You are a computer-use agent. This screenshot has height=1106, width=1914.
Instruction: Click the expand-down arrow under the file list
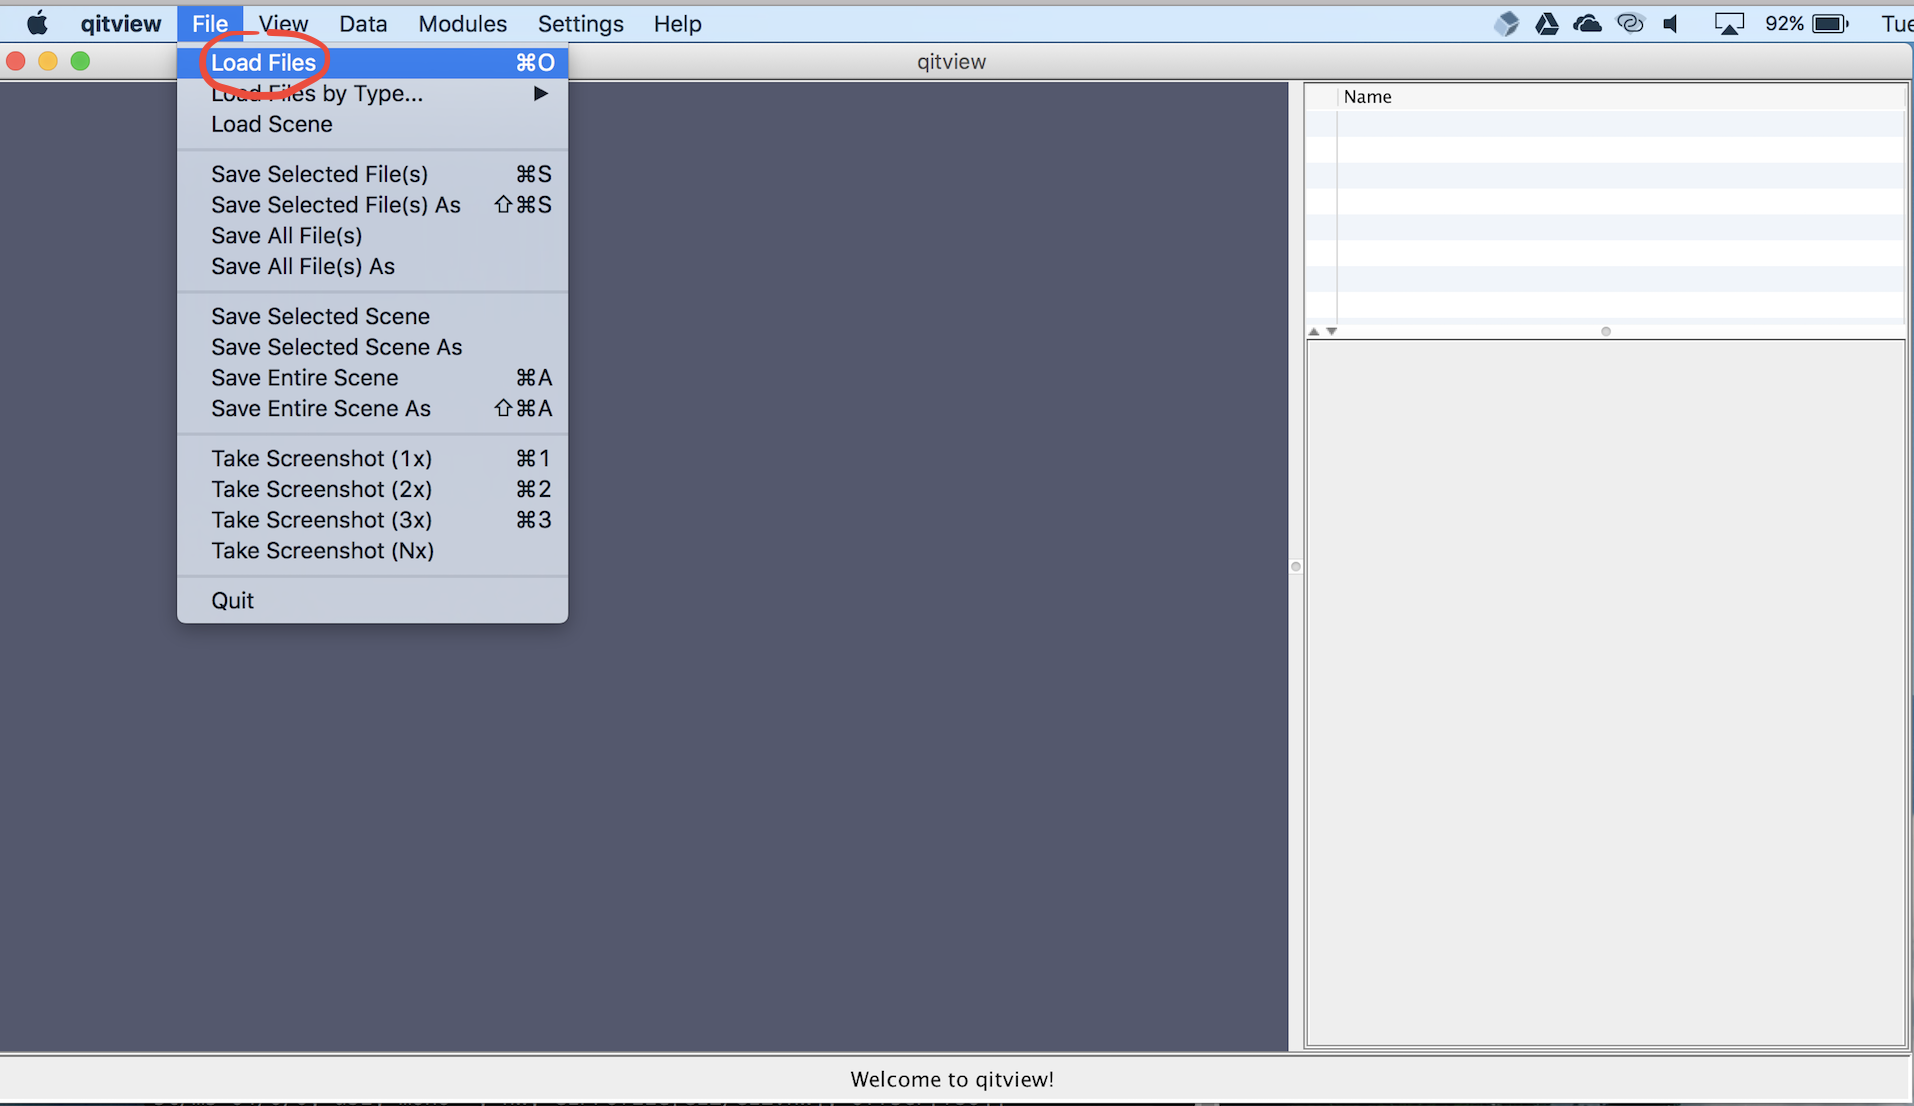tap(1332, 331)
